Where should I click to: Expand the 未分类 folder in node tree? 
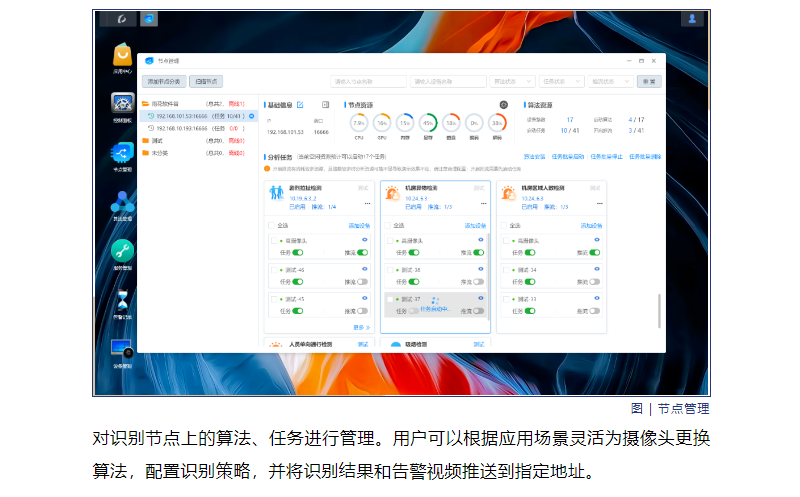(146, 153)
